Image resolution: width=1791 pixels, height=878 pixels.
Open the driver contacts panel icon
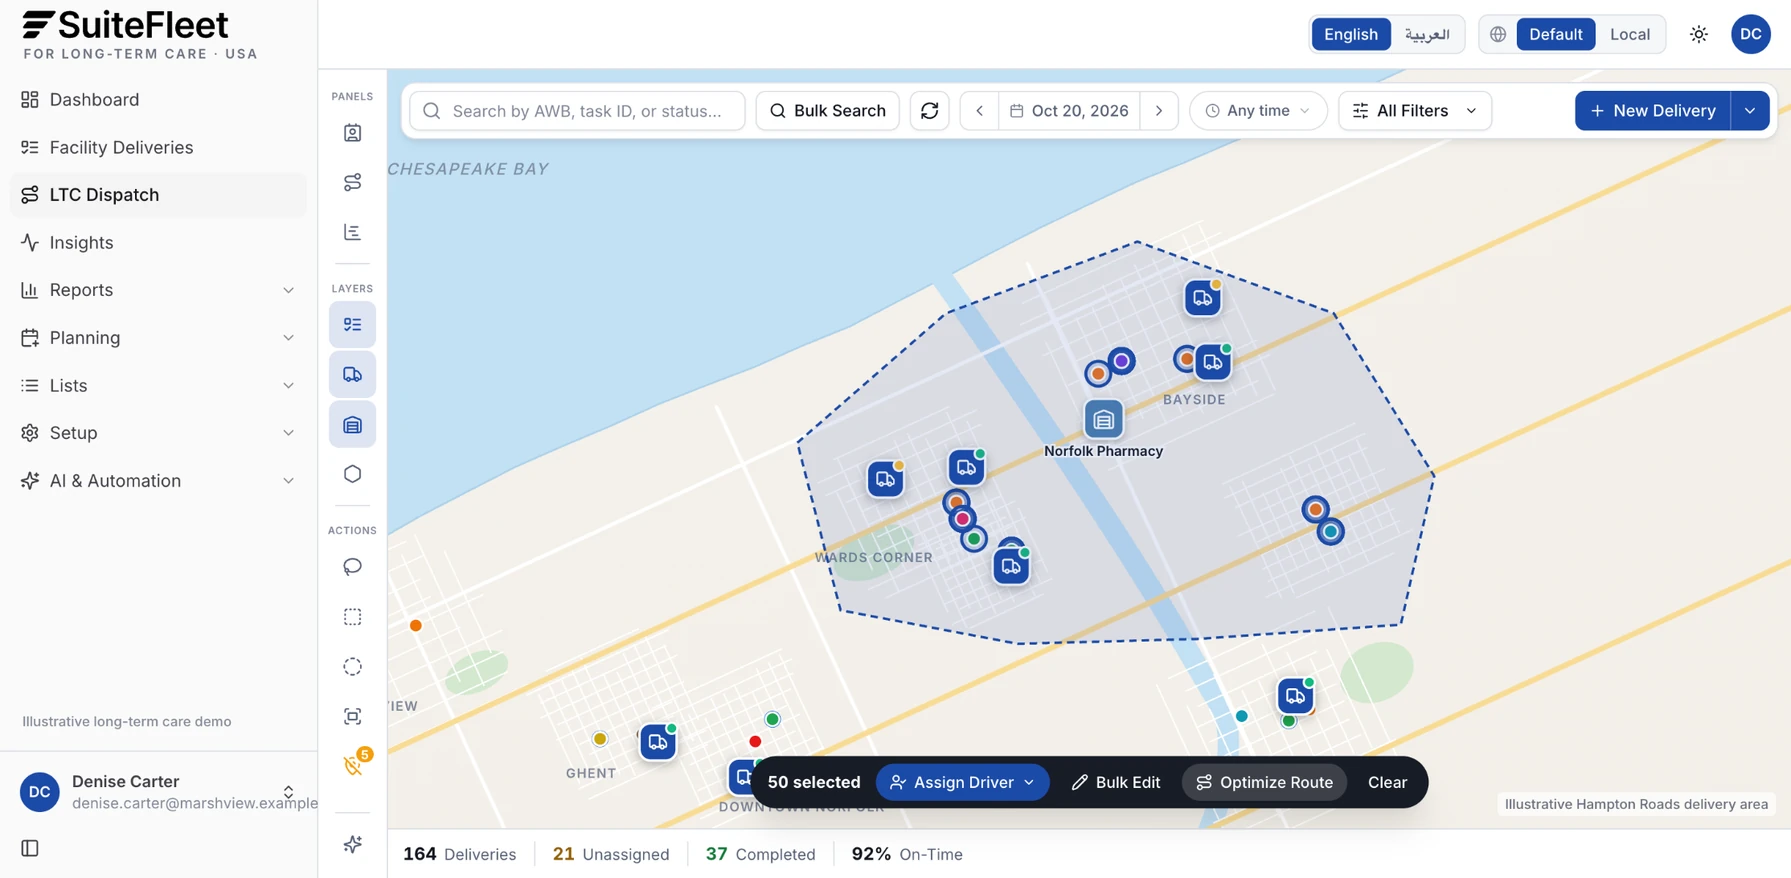pos(352,133)
